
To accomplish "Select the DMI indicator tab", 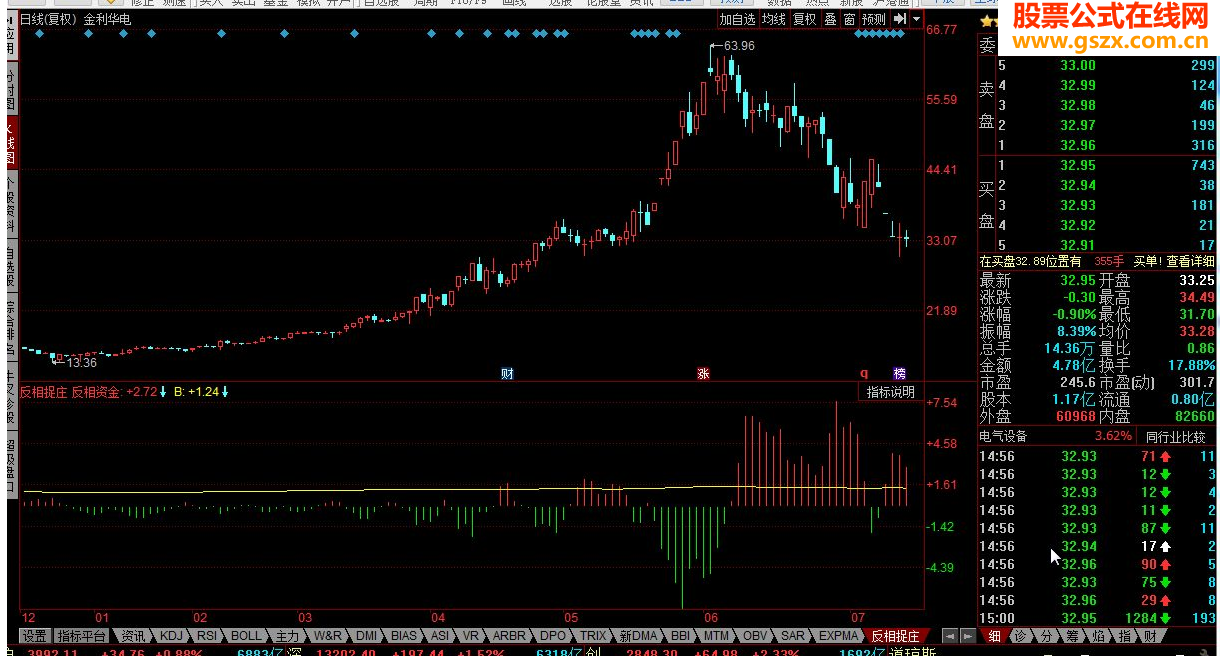I will point(367,636).
